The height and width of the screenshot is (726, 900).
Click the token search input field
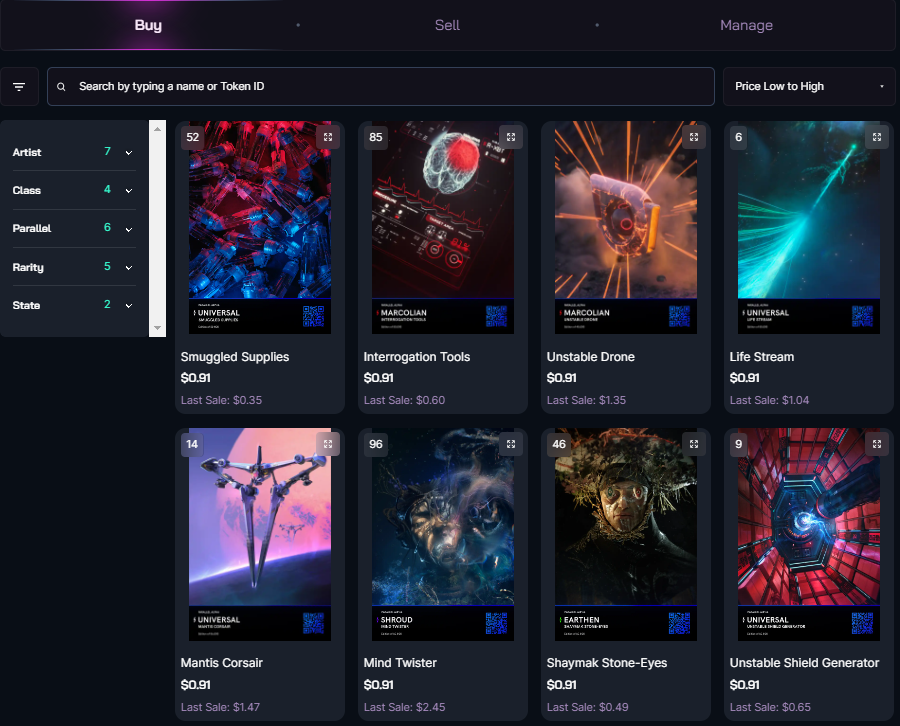tap(380, 87)
